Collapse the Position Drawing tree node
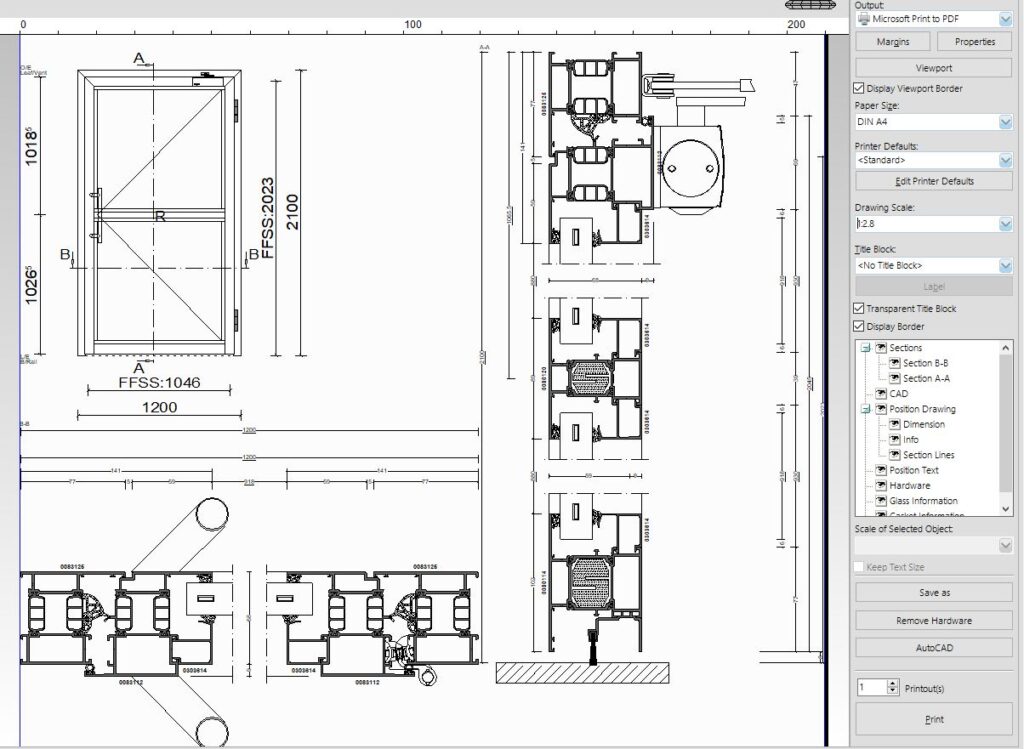1024x749 pixels. [866, 409]
